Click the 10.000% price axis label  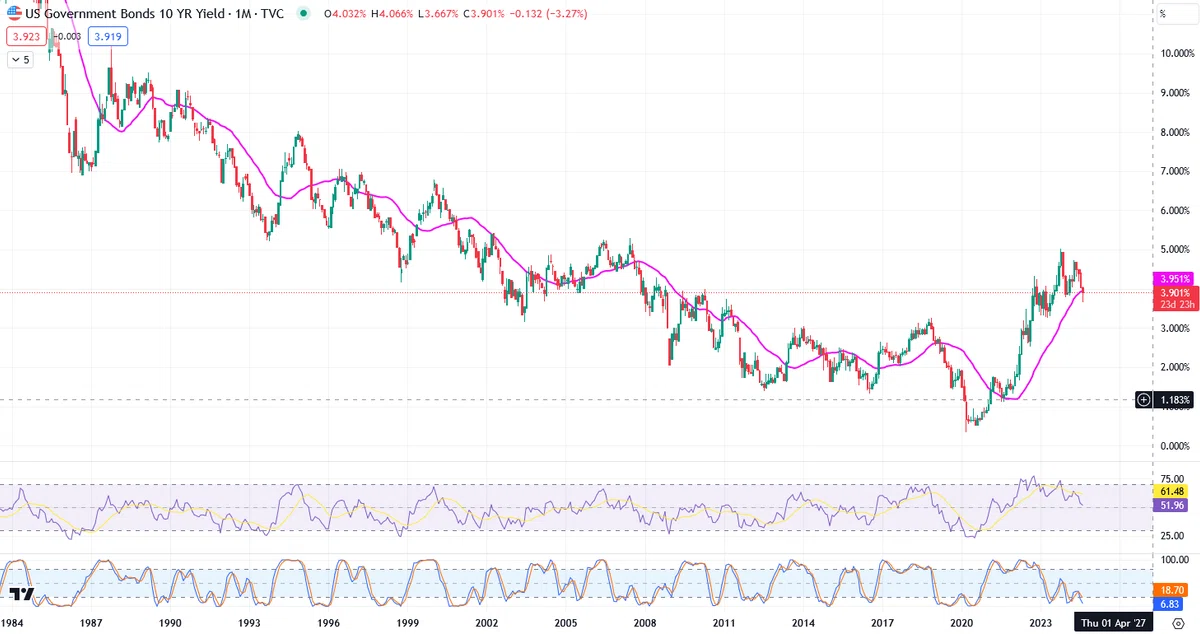tap(1176, 53)
